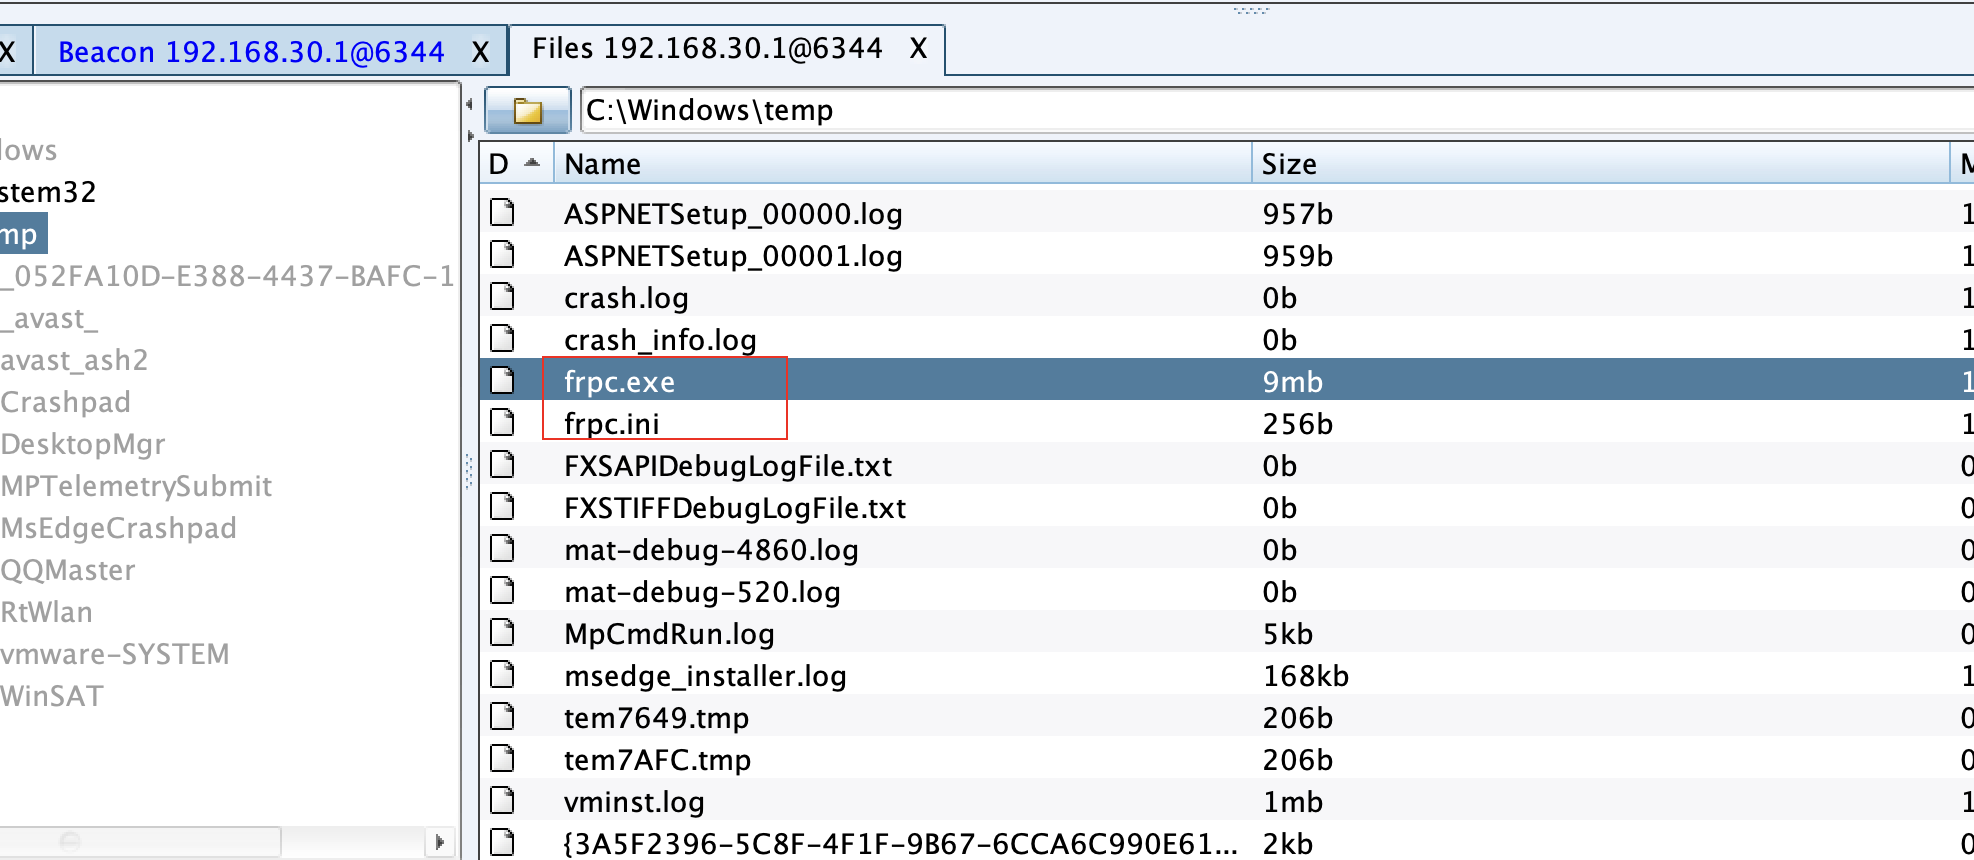Click the file icon next to MpCmdRun.log

[502, 633]
